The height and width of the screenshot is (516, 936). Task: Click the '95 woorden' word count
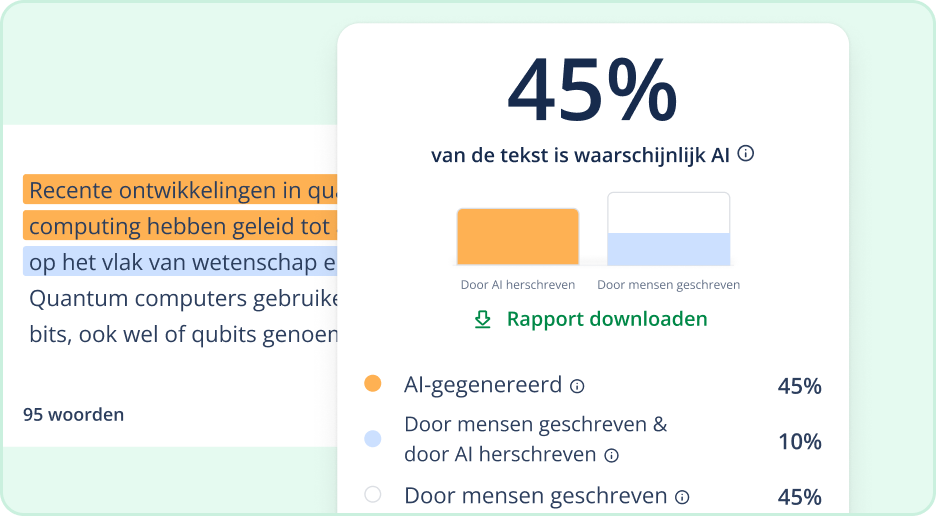(74, 414)
